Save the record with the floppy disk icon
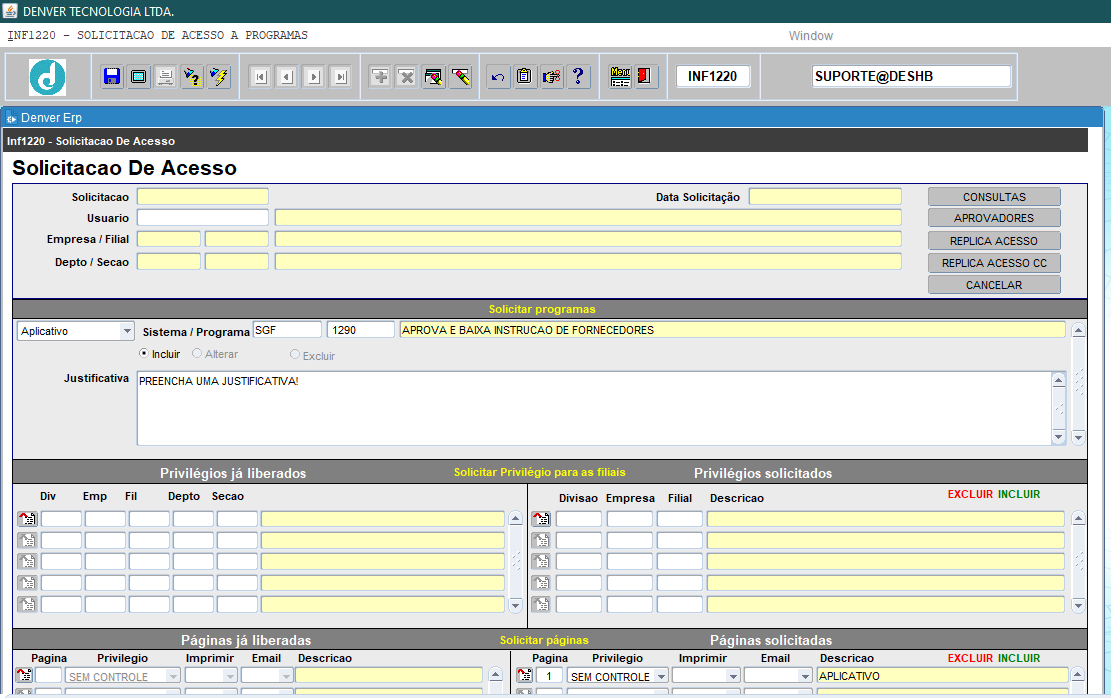The width and height of the screenshot is (1111, 698). point(112,77)
